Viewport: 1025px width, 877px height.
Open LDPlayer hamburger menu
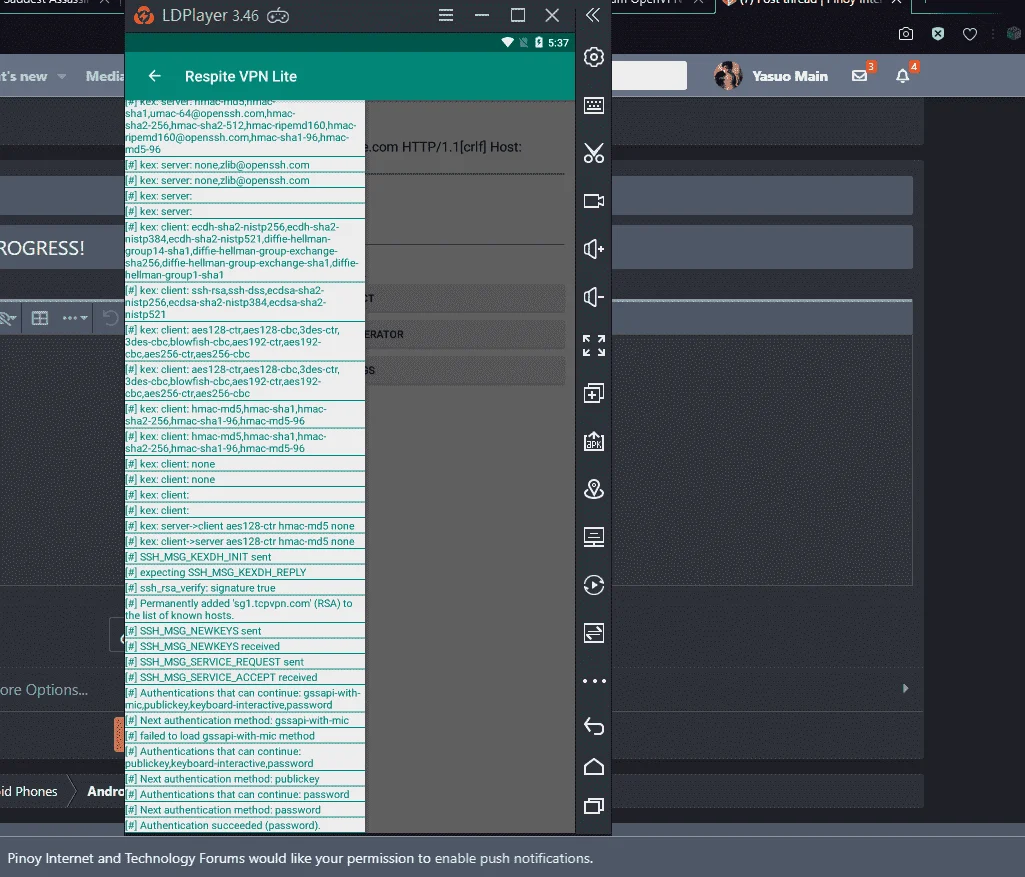[x=446, y=15]
